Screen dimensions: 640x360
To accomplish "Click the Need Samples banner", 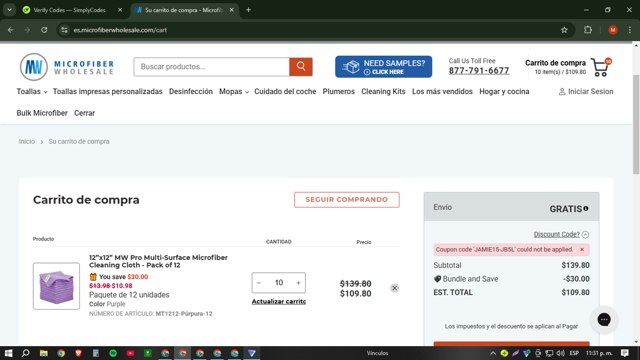I will [383, 67].
